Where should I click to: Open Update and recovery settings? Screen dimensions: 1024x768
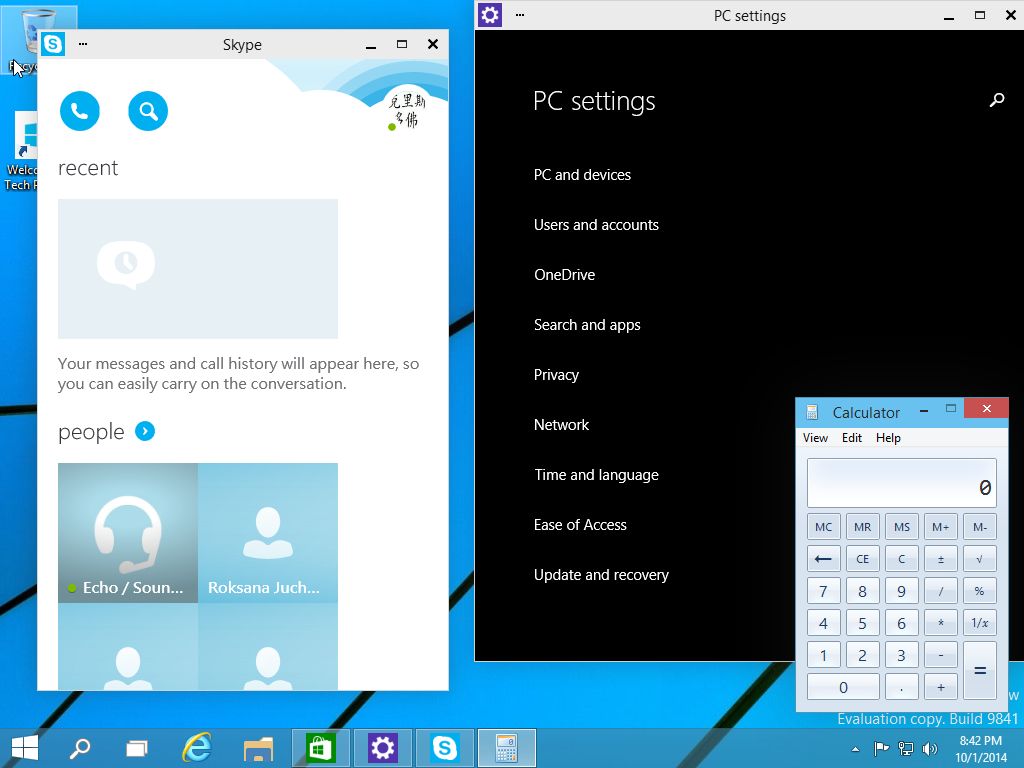pos(601,575)
